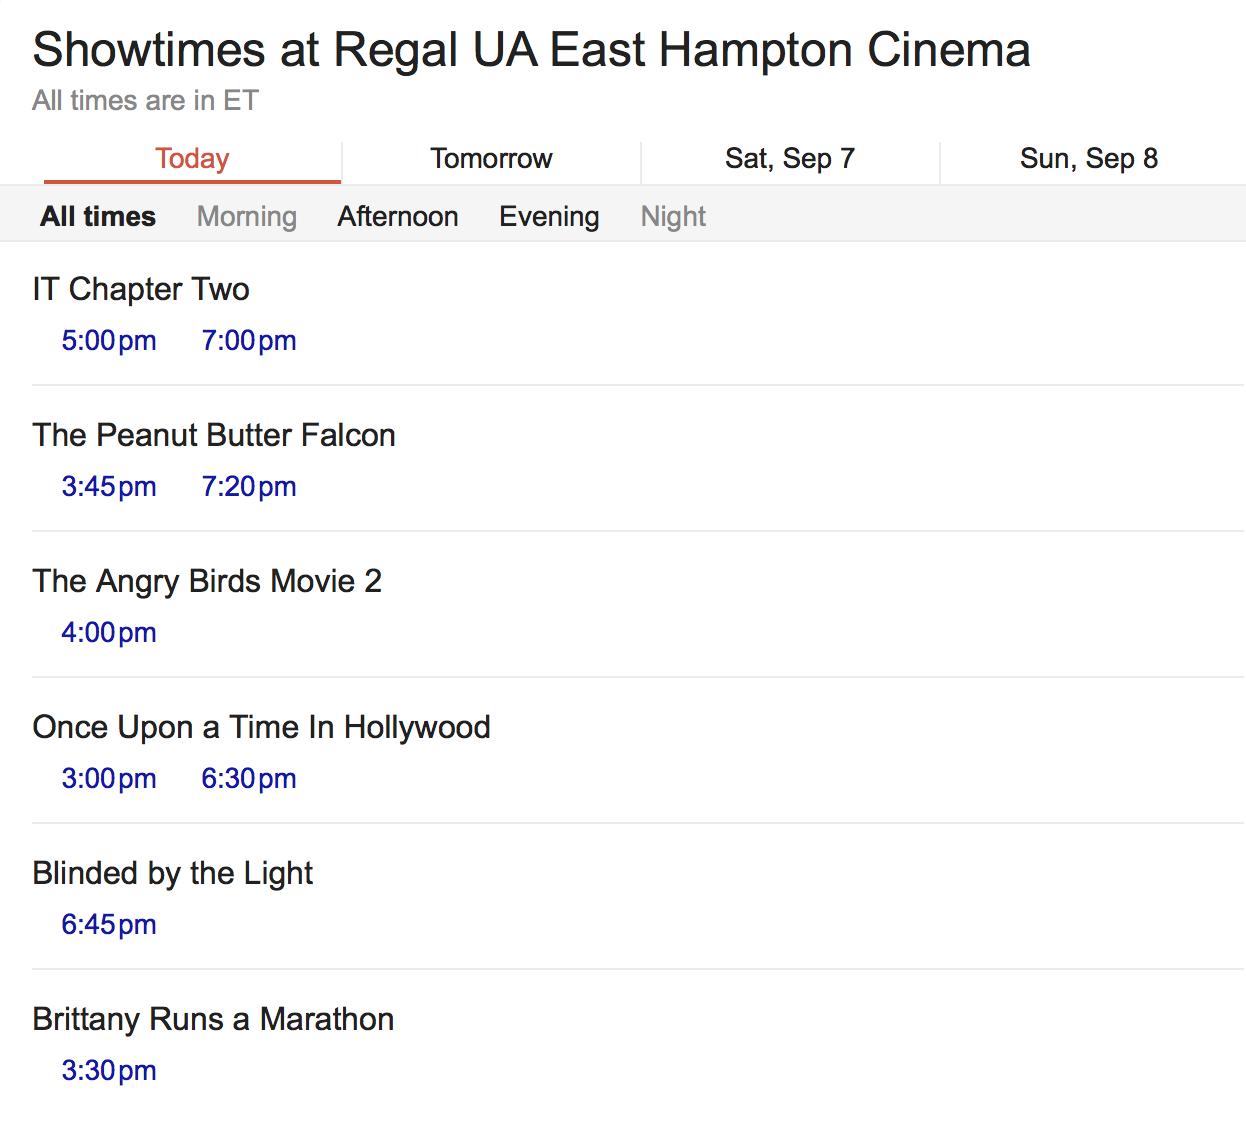The width and height of the screenshot is (1246, 1128).
Task: Filter showtimes by Morning
Action: [x=247, y=217]
